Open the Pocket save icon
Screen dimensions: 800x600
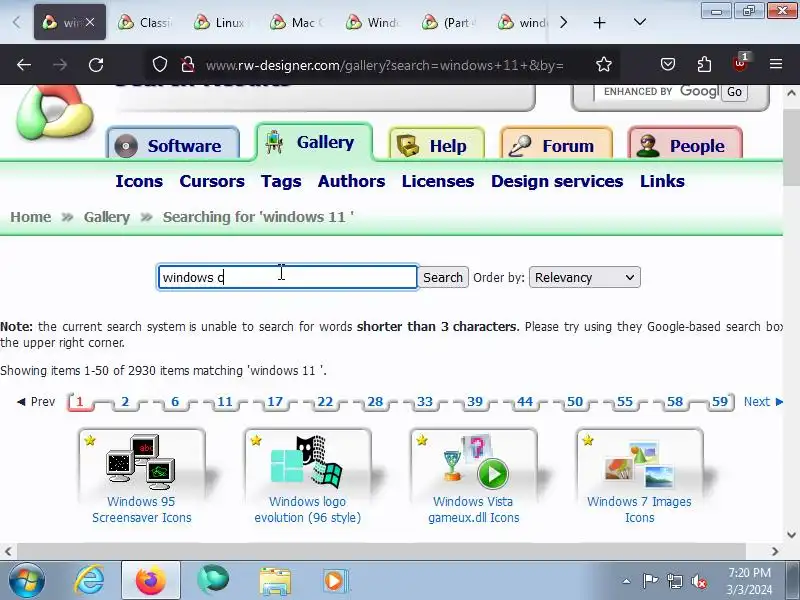point(668,64)
